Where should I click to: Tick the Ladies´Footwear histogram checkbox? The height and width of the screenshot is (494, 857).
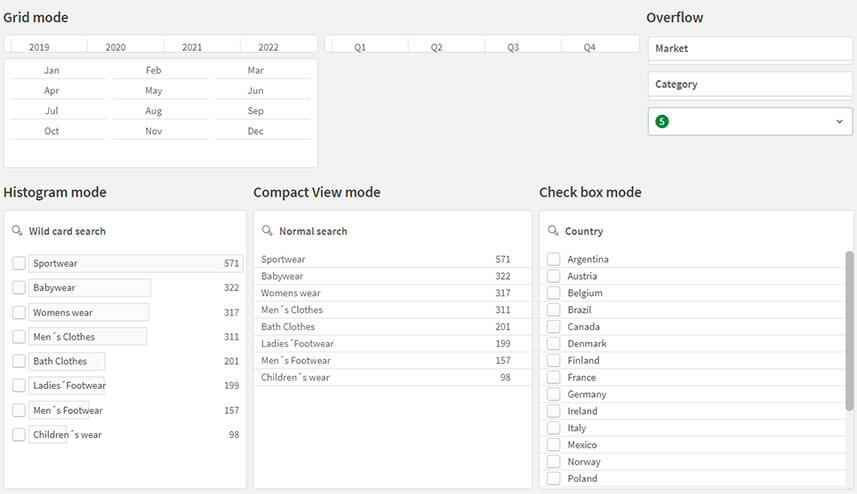pos(19,385)
